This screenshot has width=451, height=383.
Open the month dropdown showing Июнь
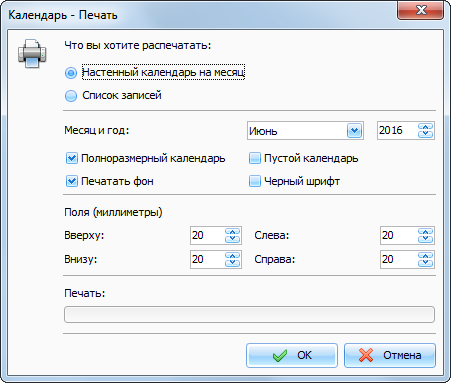point(354,130)
